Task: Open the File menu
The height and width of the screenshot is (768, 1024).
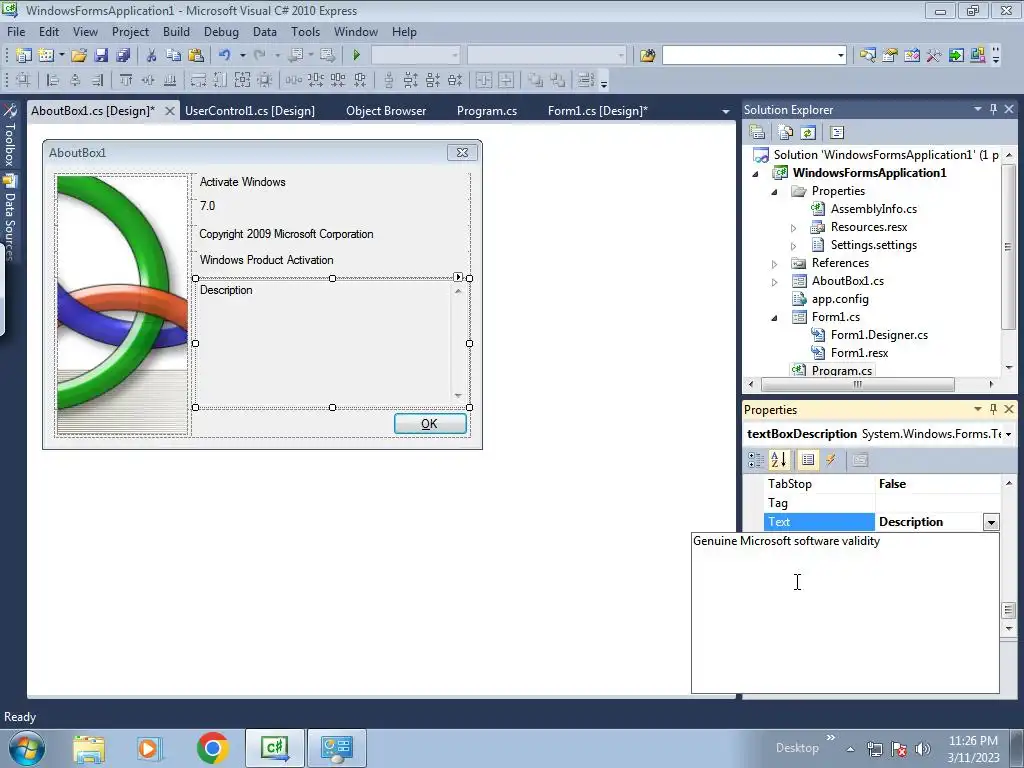Action: click(x=16, y=31)
